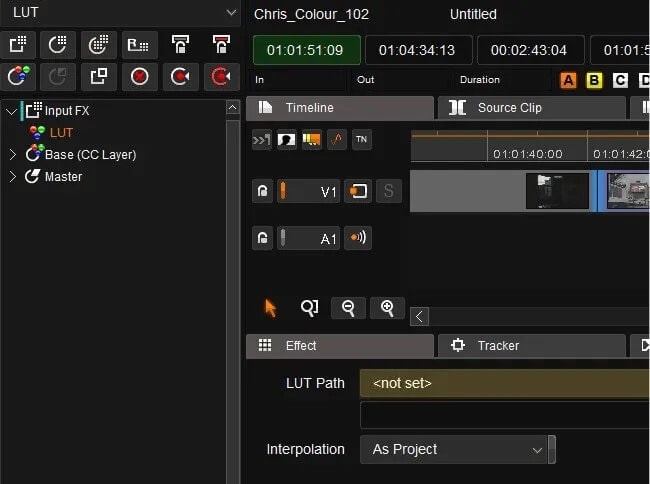This screenshot has width=650, height=484.
Task: Click the LUT Path not set field
Action: (505, 383)
